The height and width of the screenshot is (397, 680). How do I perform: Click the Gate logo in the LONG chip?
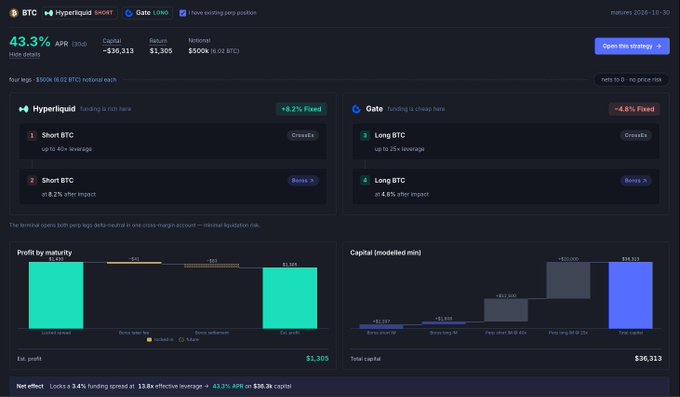click(x=128, y=13)
